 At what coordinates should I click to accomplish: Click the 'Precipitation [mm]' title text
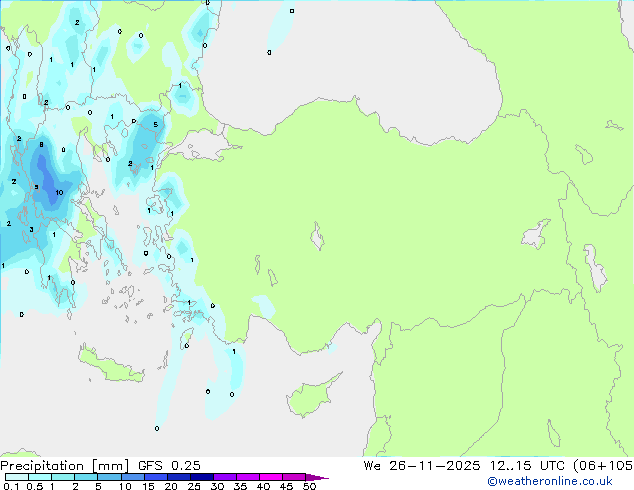pos(65,466)
